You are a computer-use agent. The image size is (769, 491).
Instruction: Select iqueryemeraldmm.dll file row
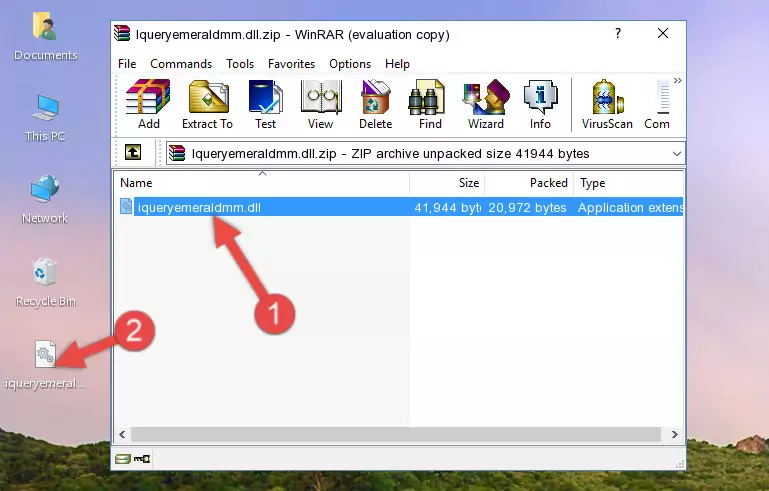point(400,207)
